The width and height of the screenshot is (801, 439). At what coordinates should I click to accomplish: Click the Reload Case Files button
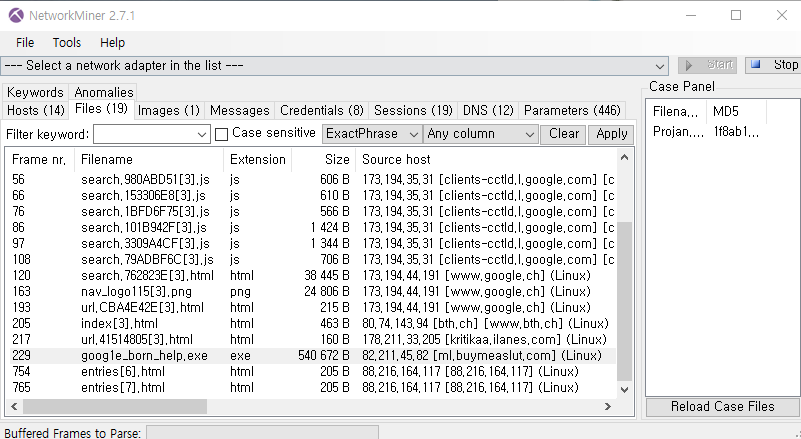pyautogui.click(x=722, y=407)
